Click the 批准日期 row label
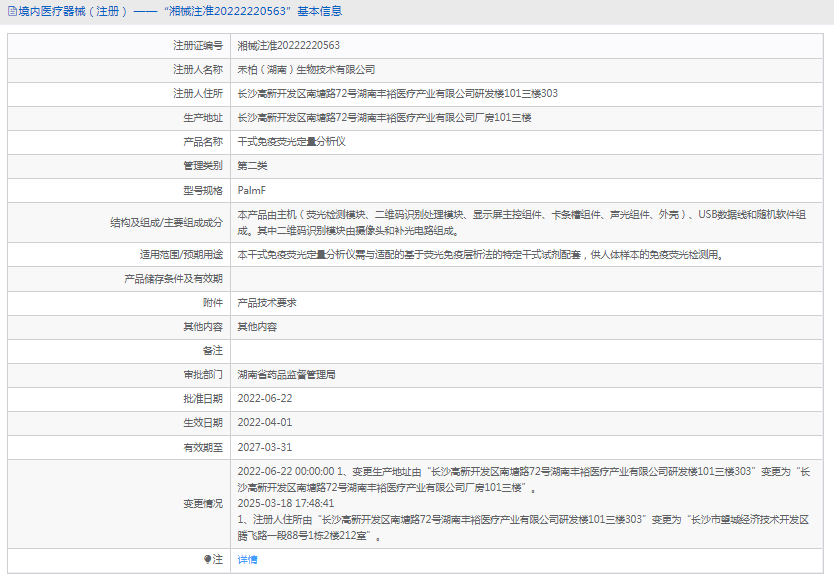This screenshot has width=834, height=581. pos(203,399)
